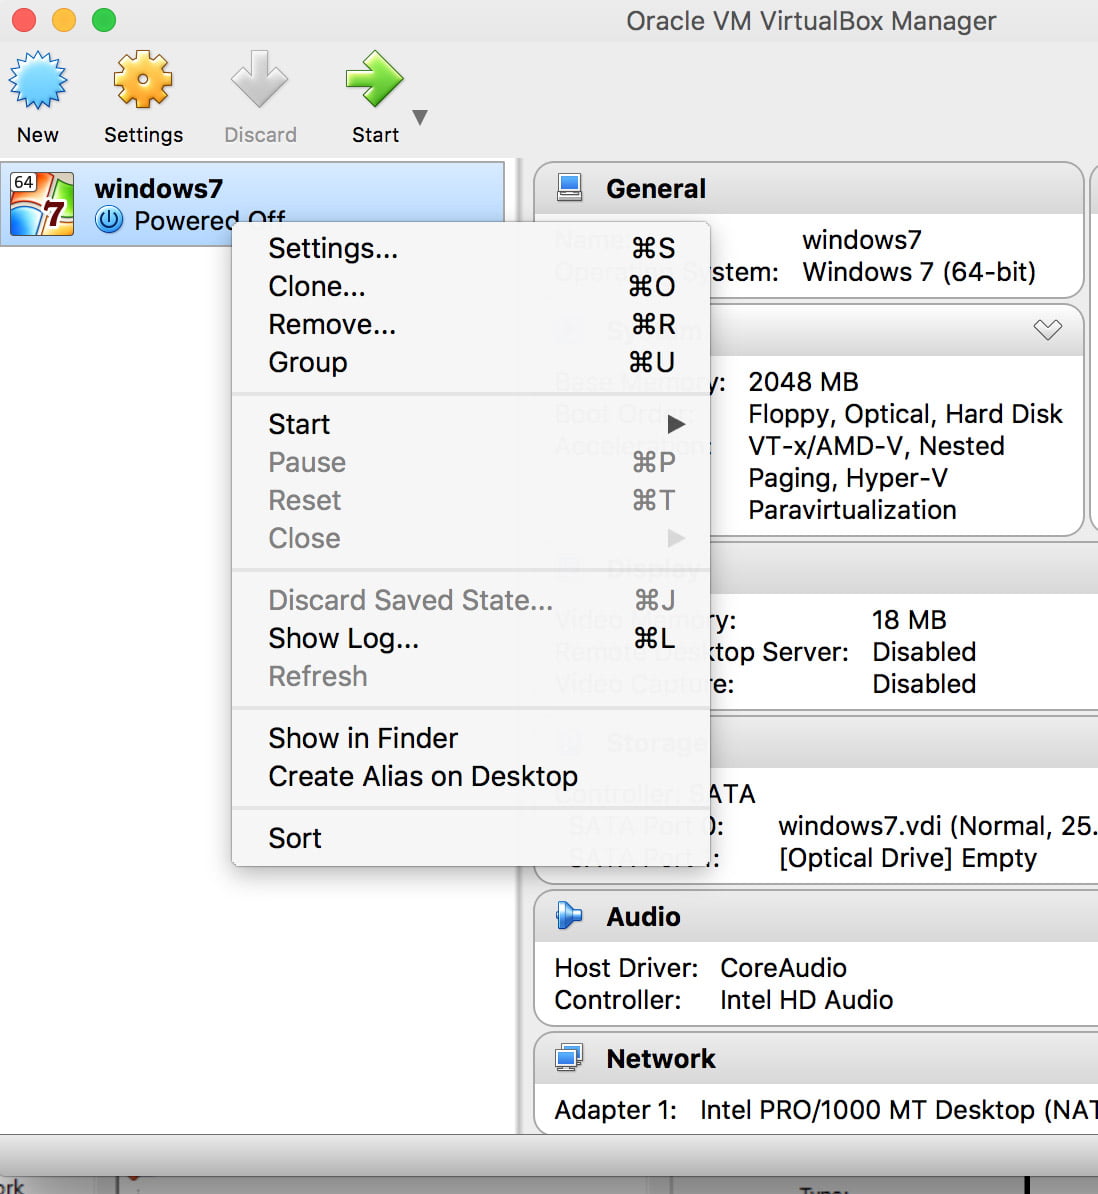This screenshot has height=1194, width=1098.
Task: Click the windows7 VM OS icon
Action: [x=42, y=203]
